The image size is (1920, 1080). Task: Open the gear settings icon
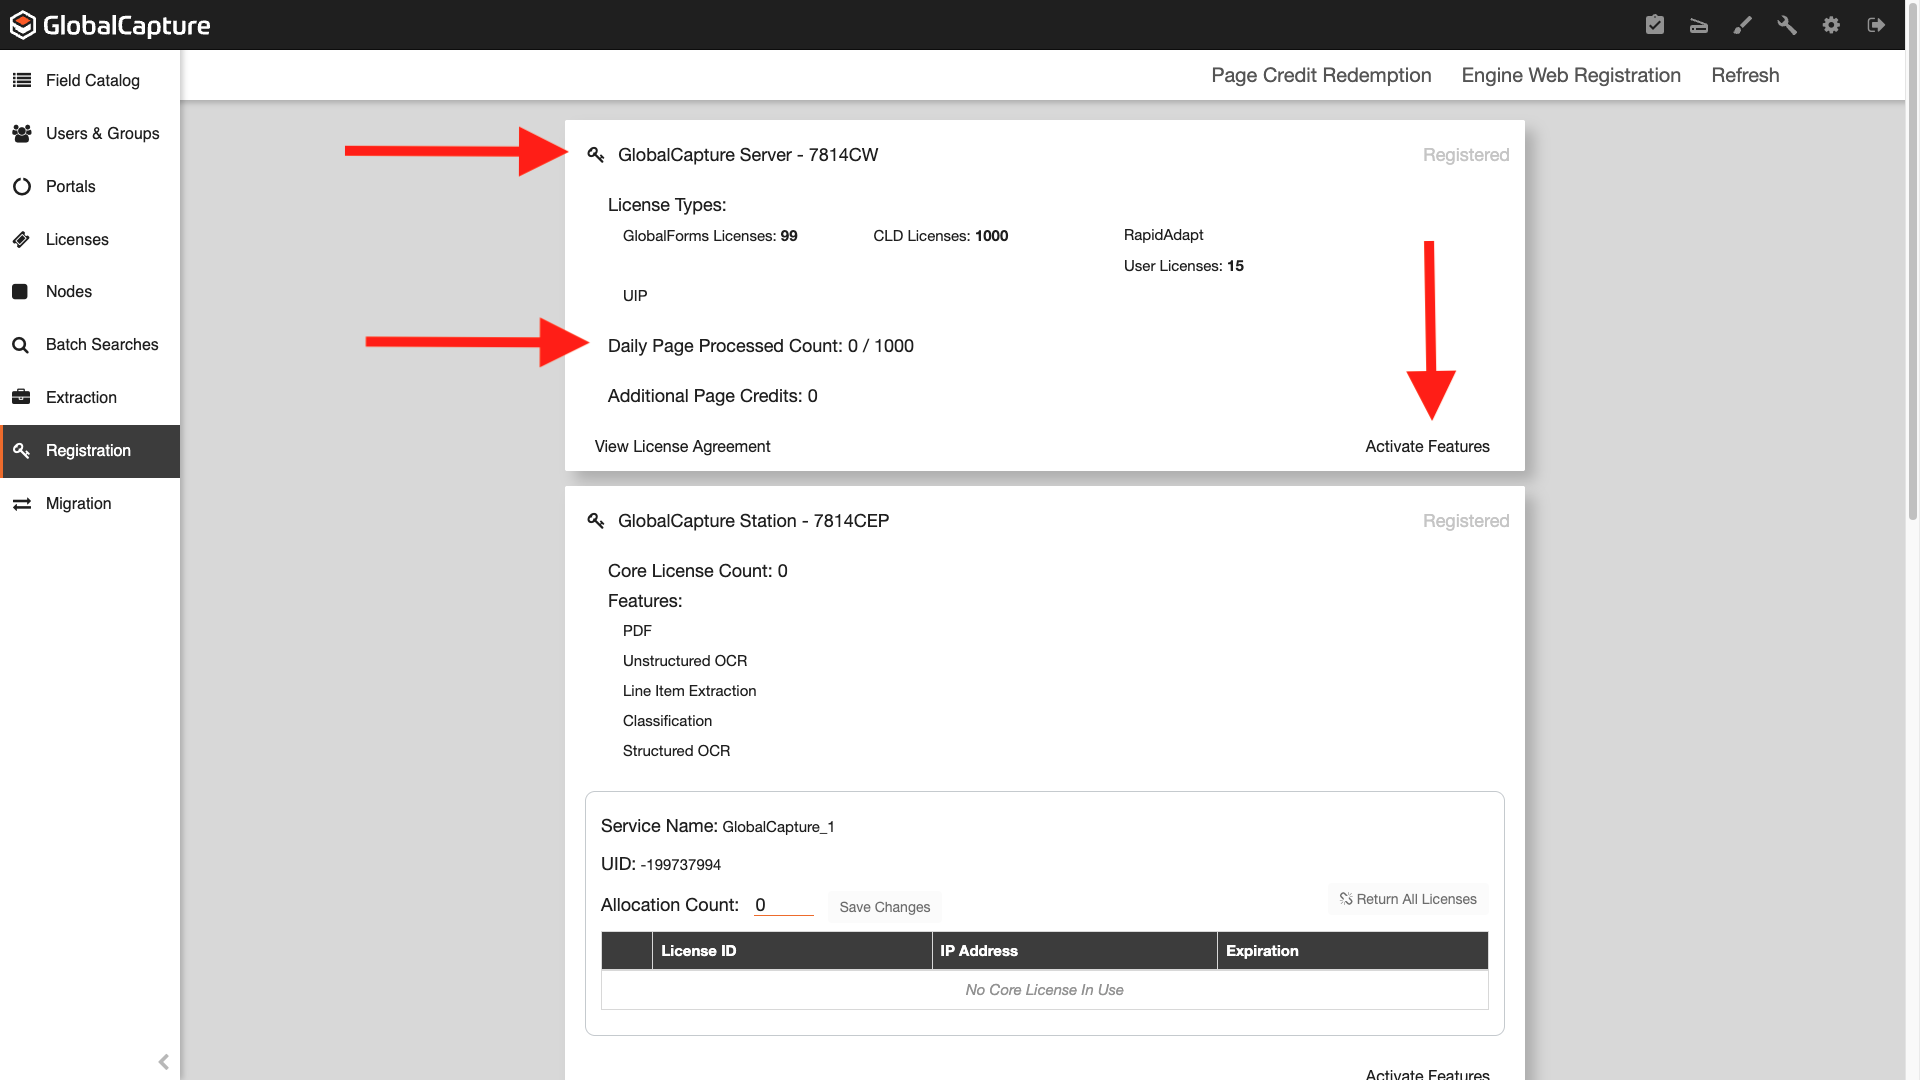[x=1831, y=25]
